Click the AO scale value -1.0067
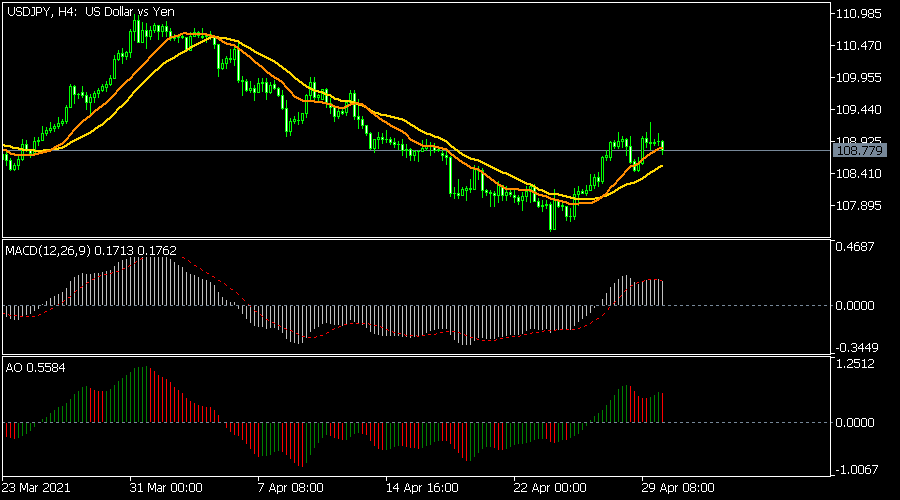The height and width of the screenshot is (500, 900). tap(858, 469)
